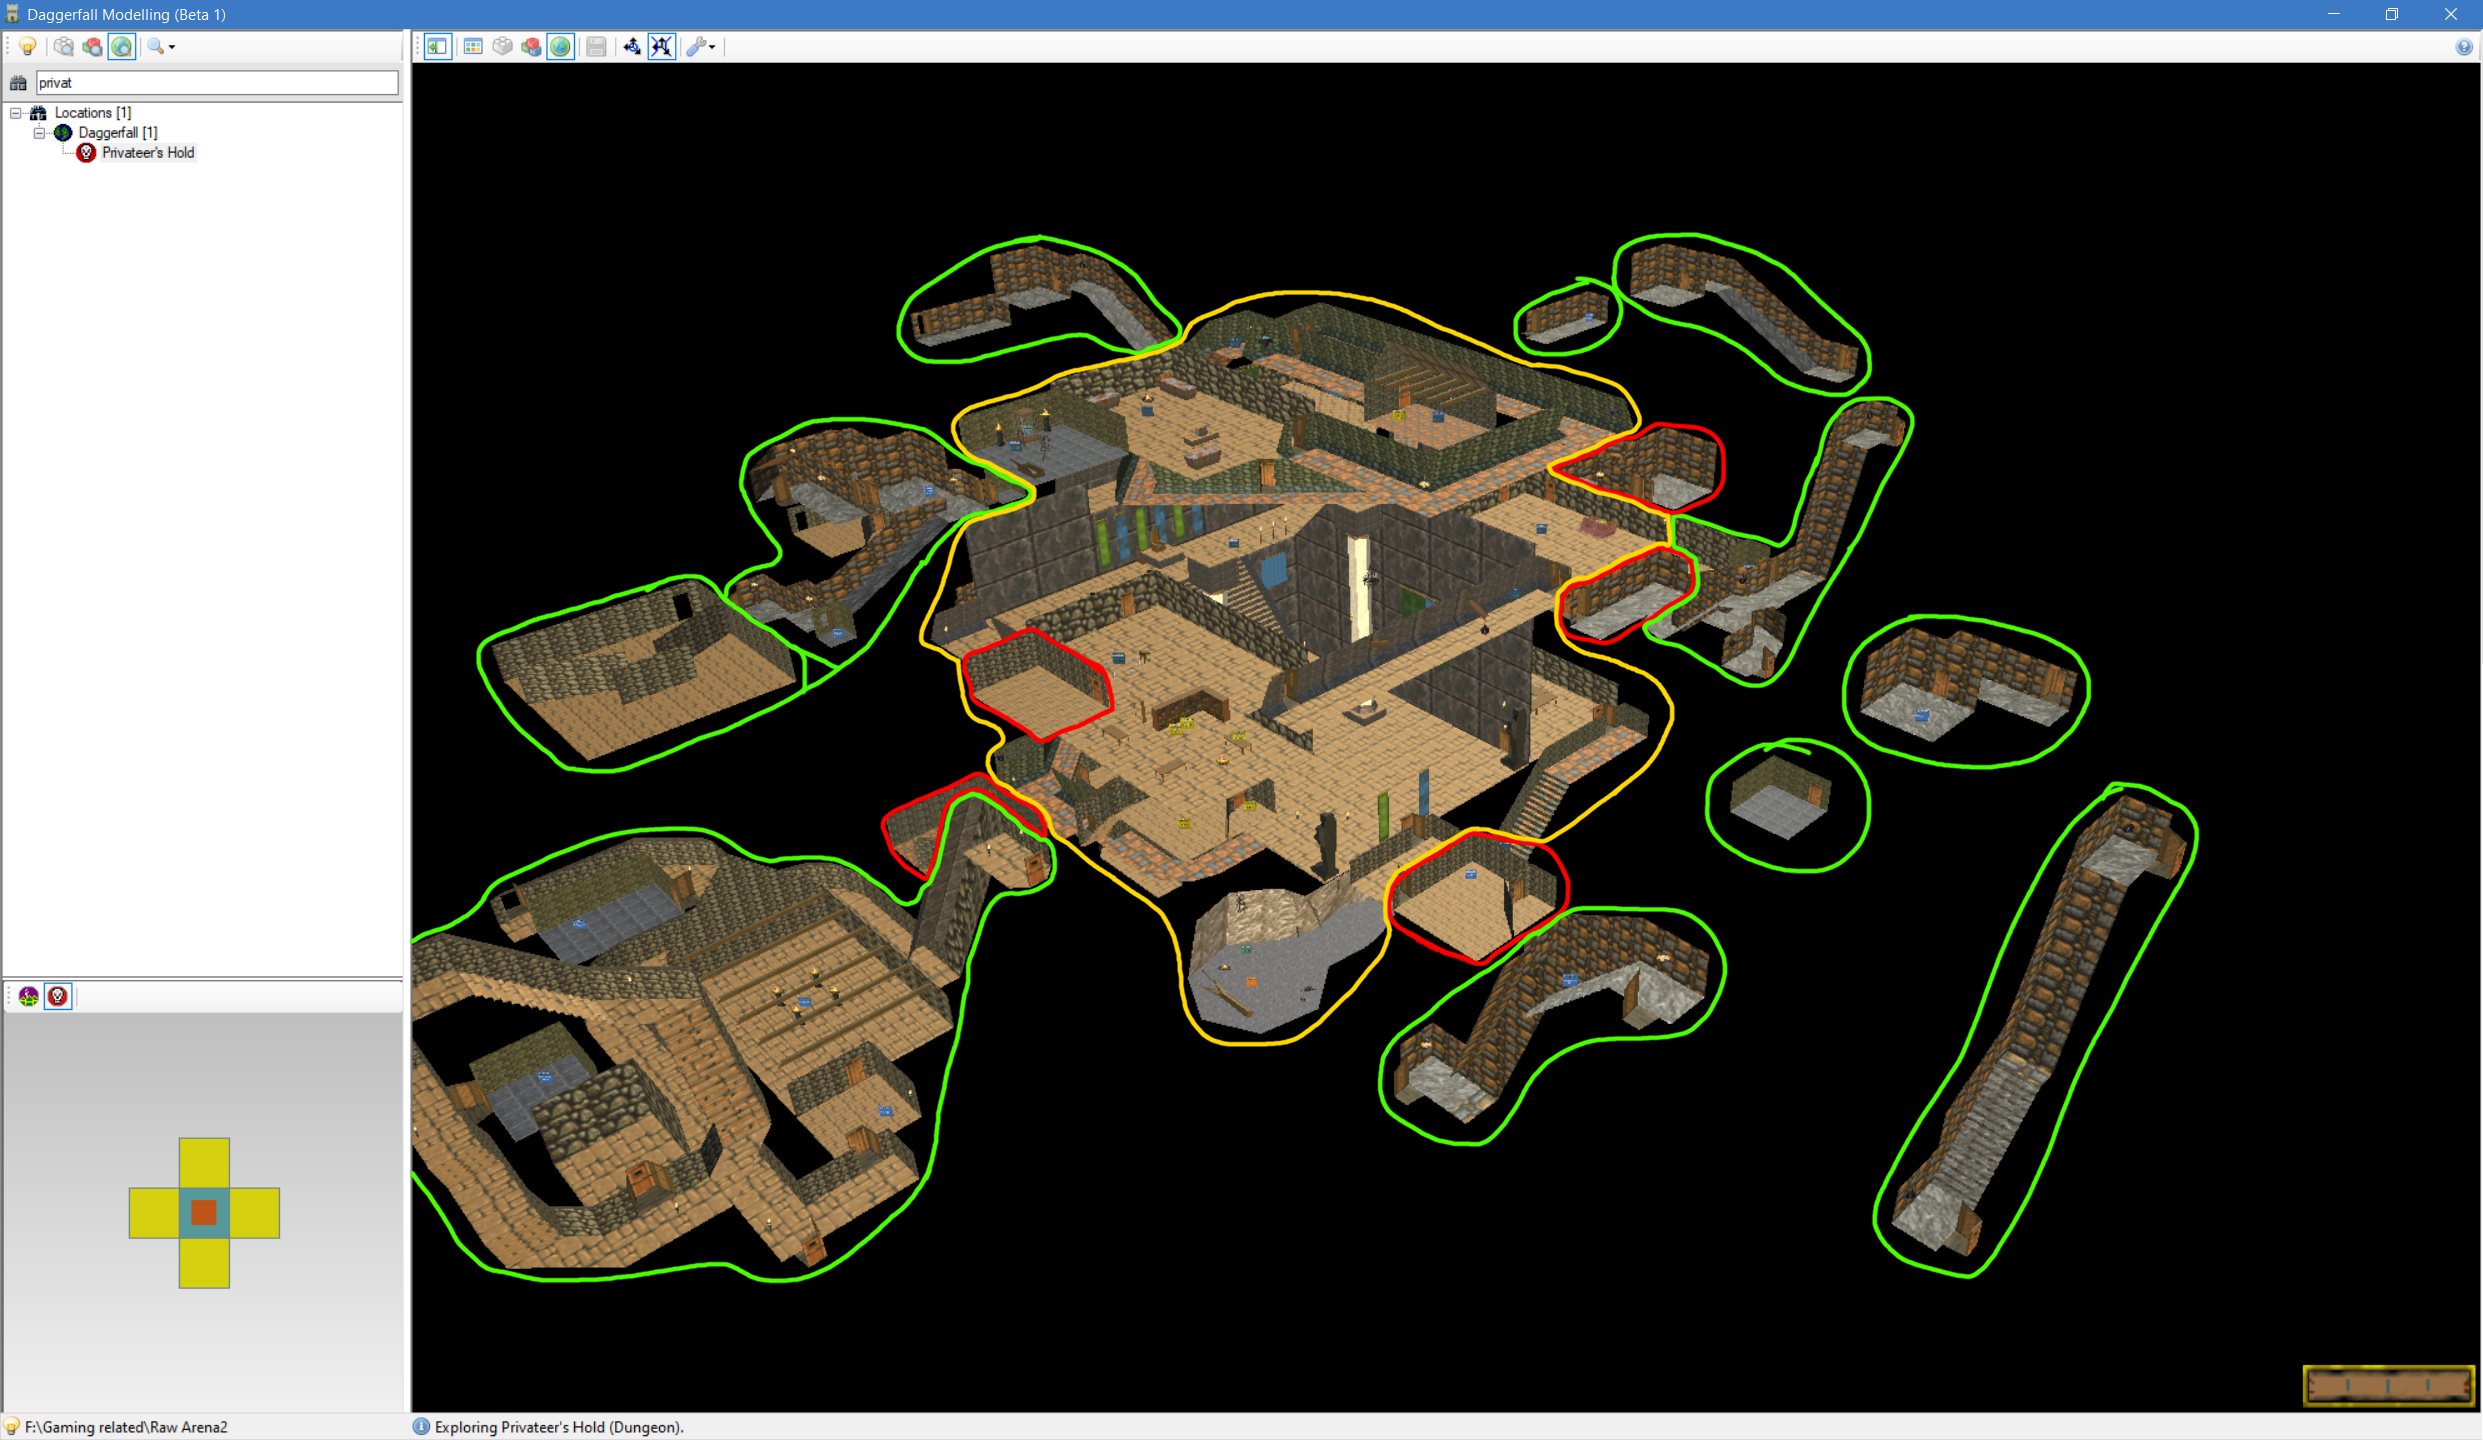Click the search models brick icon
Viewport: 2483px width, 1440px height.
pyautogui.click(x=64, y=46)
